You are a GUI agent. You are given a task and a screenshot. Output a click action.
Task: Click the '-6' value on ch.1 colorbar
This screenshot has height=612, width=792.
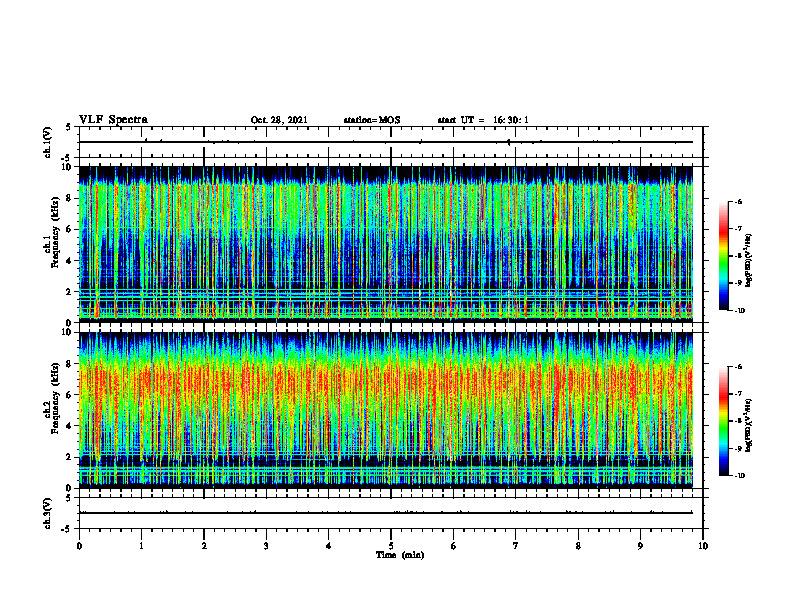point(738,202)
